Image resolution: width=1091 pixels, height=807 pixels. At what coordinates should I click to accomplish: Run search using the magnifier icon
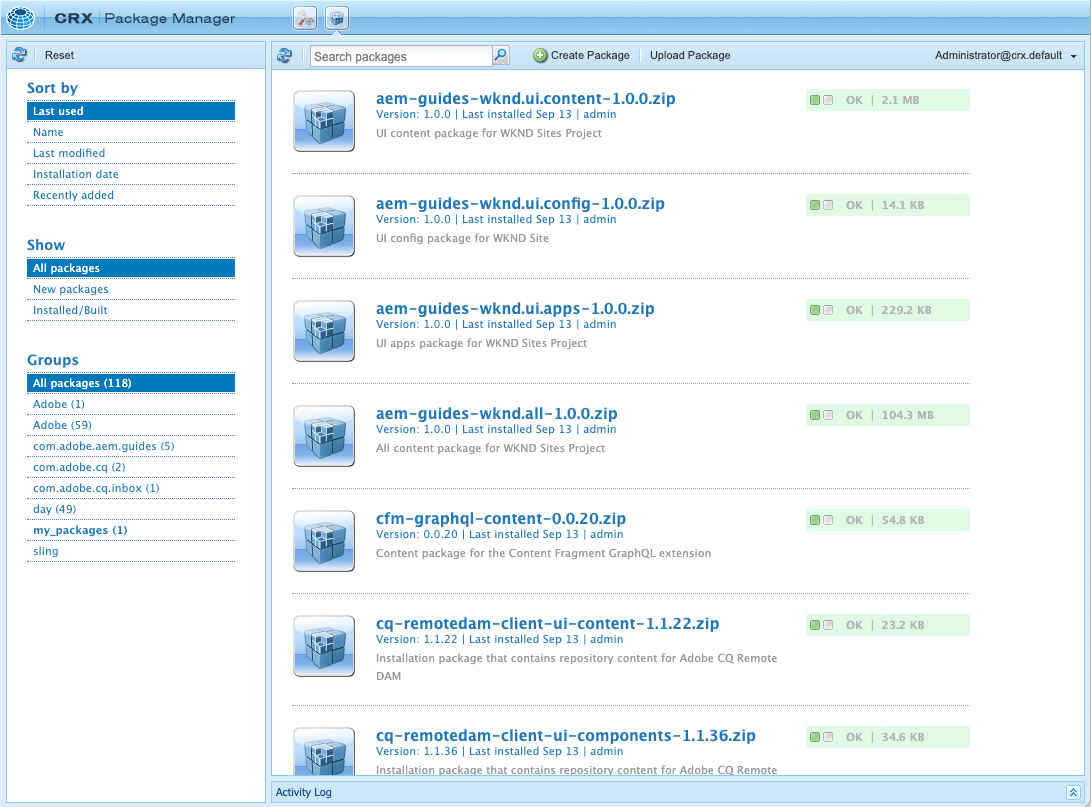click(x=500, y=56)
